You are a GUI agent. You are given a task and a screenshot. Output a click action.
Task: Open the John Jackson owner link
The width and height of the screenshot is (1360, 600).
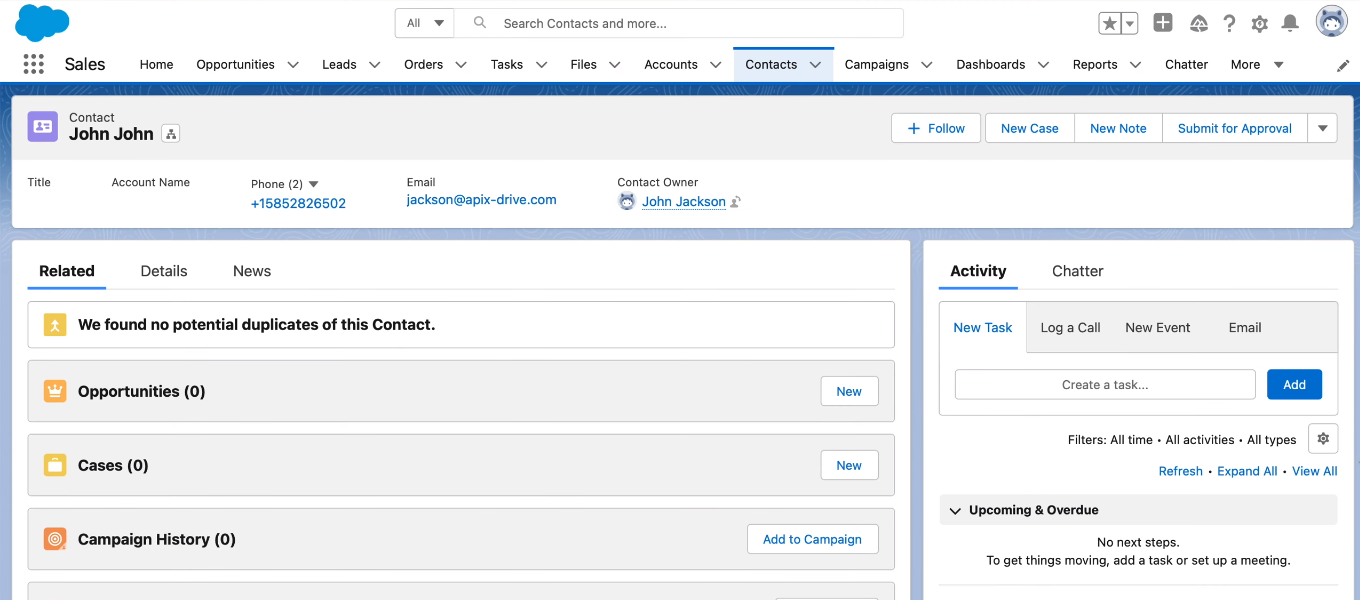click(x=684, y=201)
